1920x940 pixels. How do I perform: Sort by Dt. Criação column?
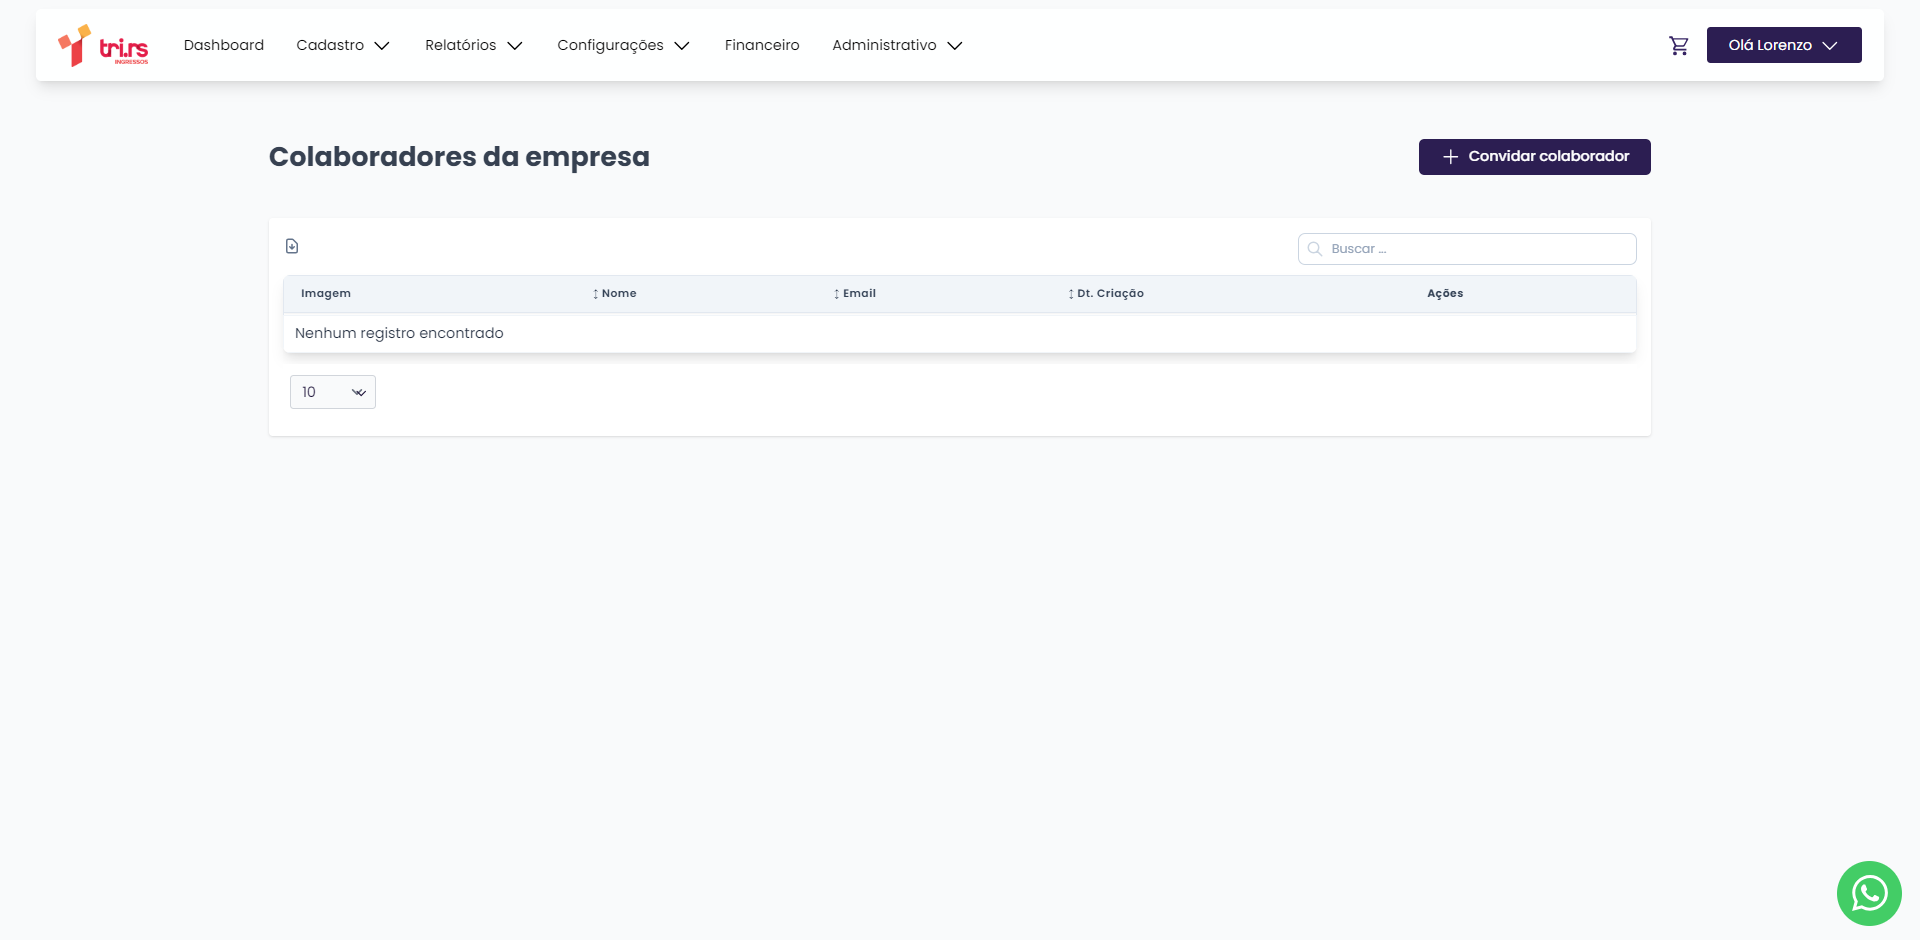point(1106,294)
